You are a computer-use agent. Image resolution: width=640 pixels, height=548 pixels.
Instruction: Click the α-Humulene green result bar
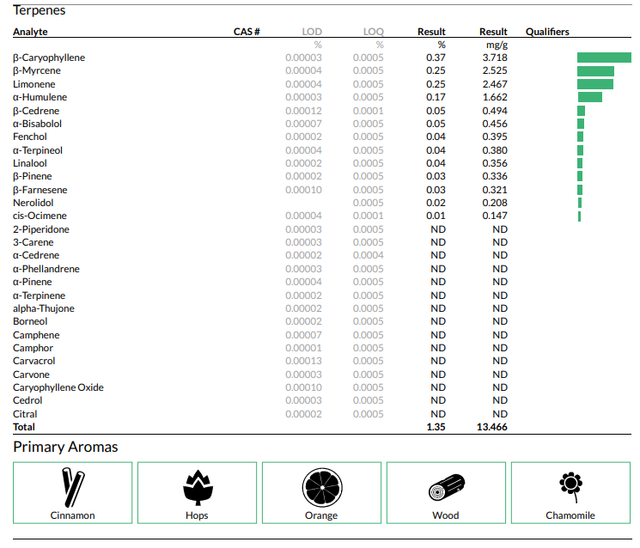[x=590, y=97]
